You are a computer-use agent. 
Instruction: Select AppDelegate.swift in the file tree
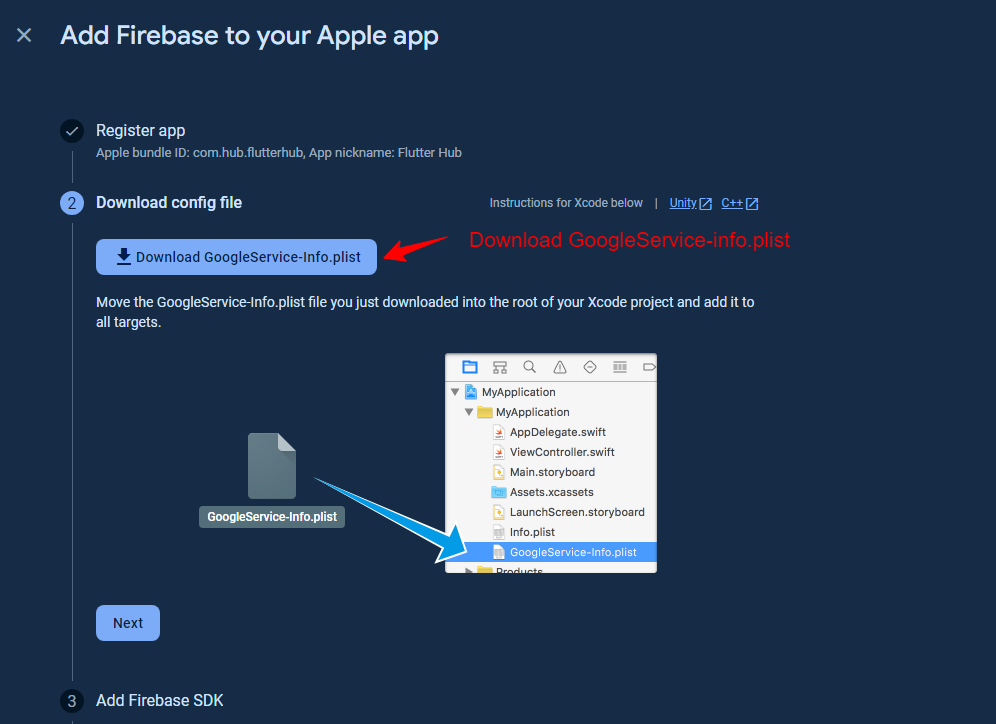[x=557, y=432]
